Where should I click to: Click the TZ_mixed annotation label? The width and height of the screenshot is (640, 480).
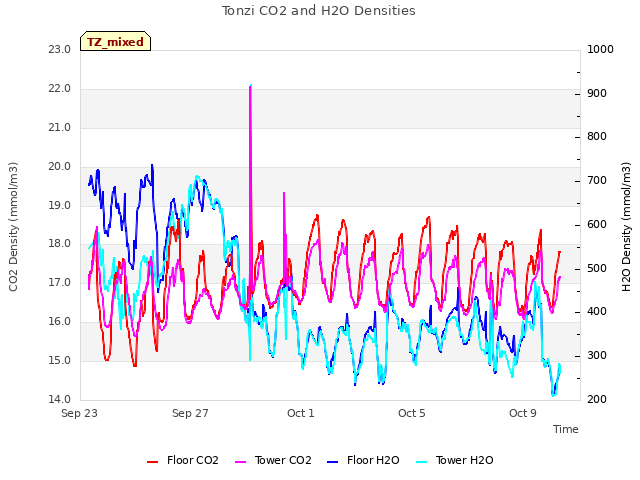tap(116, 42)
